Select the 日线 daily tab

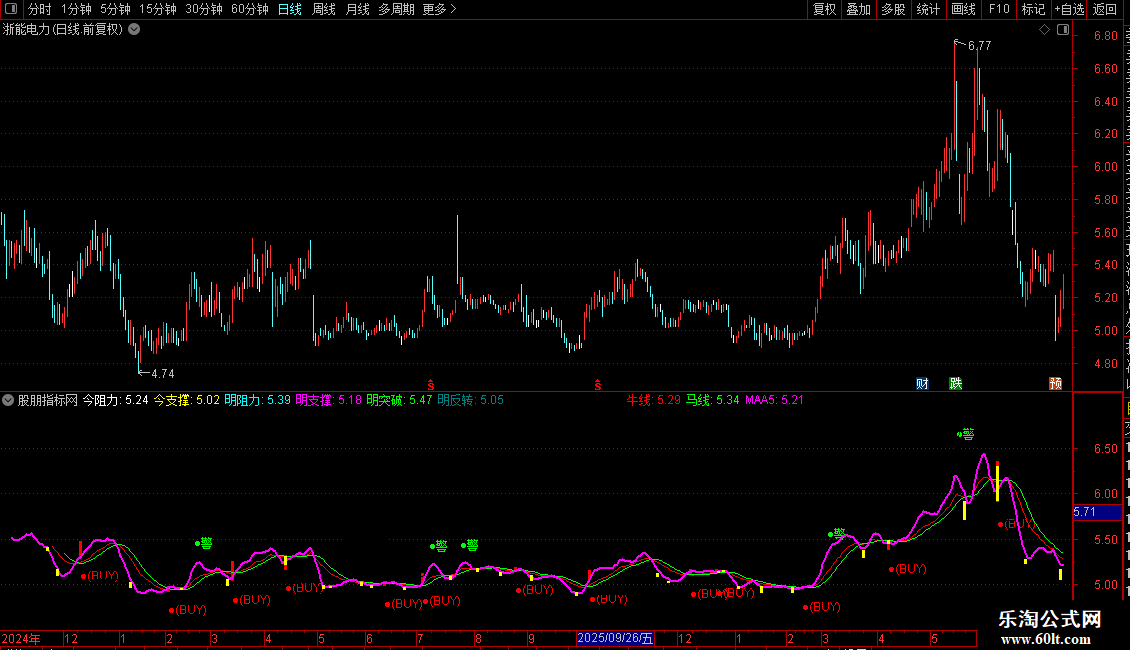(290, 9)
